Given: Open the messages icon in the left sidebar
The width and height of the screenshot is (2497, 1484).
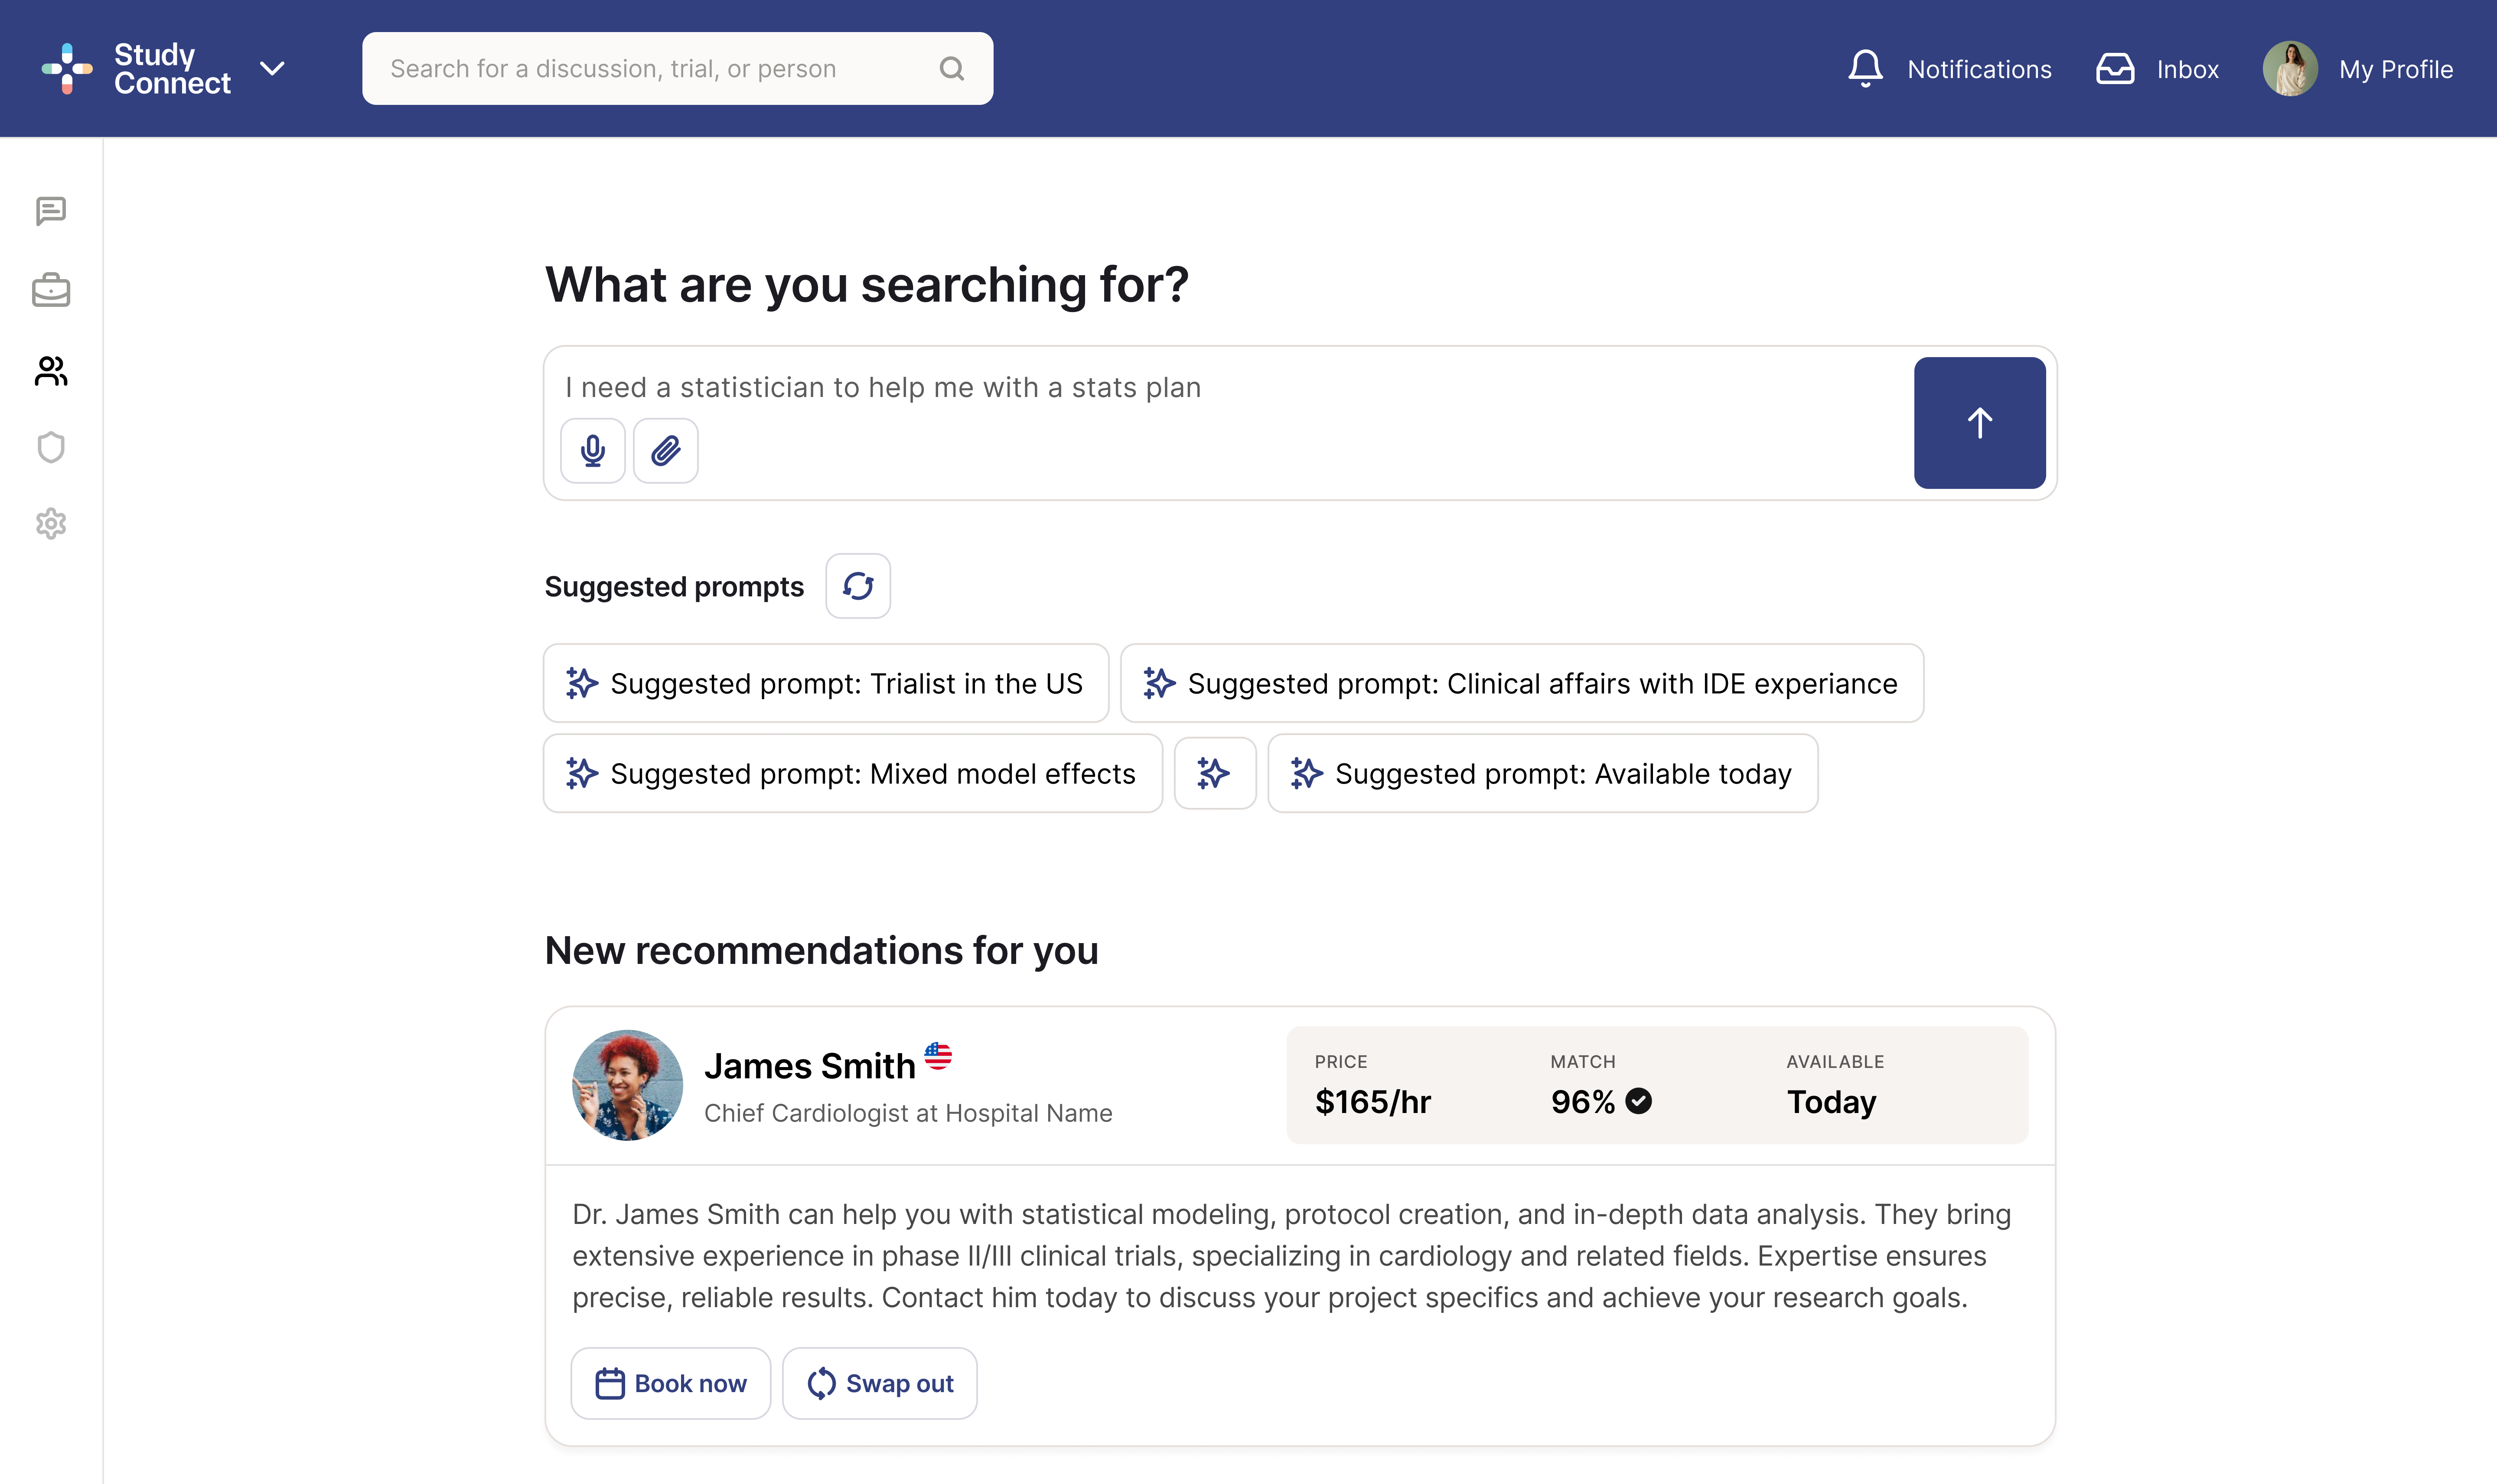Looking at the screenshot, I should point(51,211).
